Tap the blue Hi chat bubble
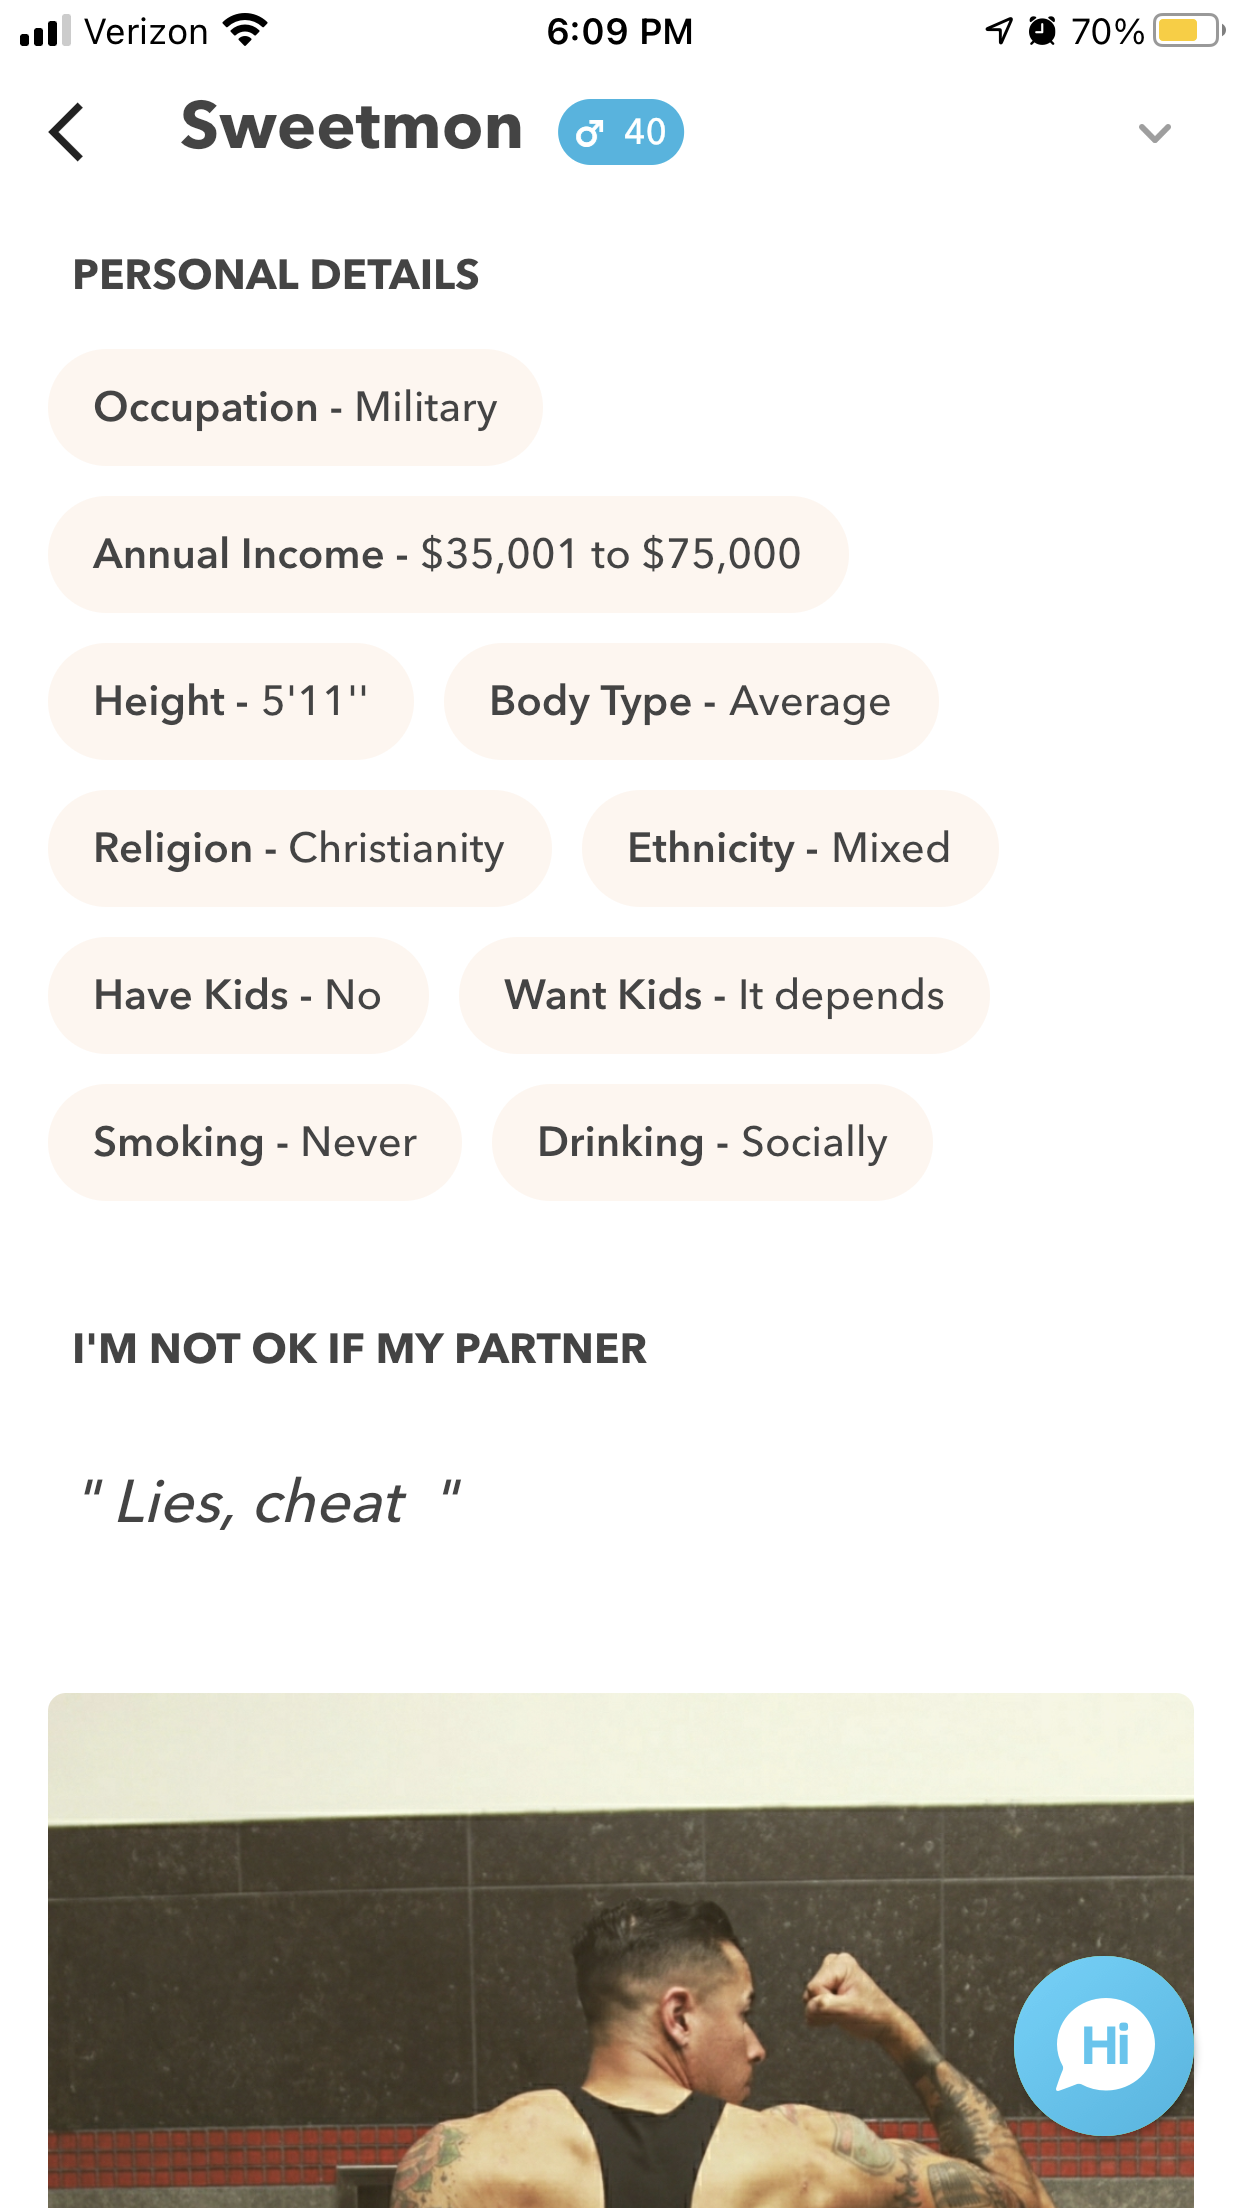The height and width of the screenshot is (2208, 1242). point(1104,2045)
